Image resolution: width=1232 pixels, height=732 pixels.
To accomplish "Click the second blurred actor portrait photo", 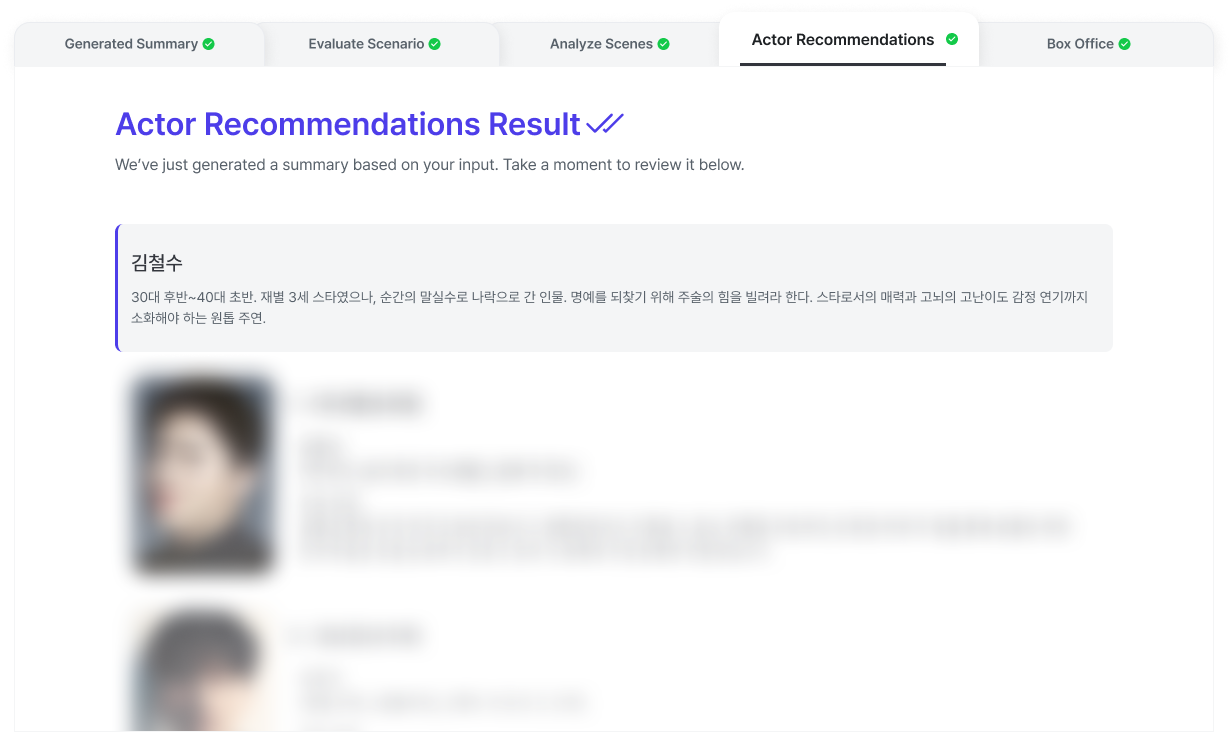I will tap(203, 670).
